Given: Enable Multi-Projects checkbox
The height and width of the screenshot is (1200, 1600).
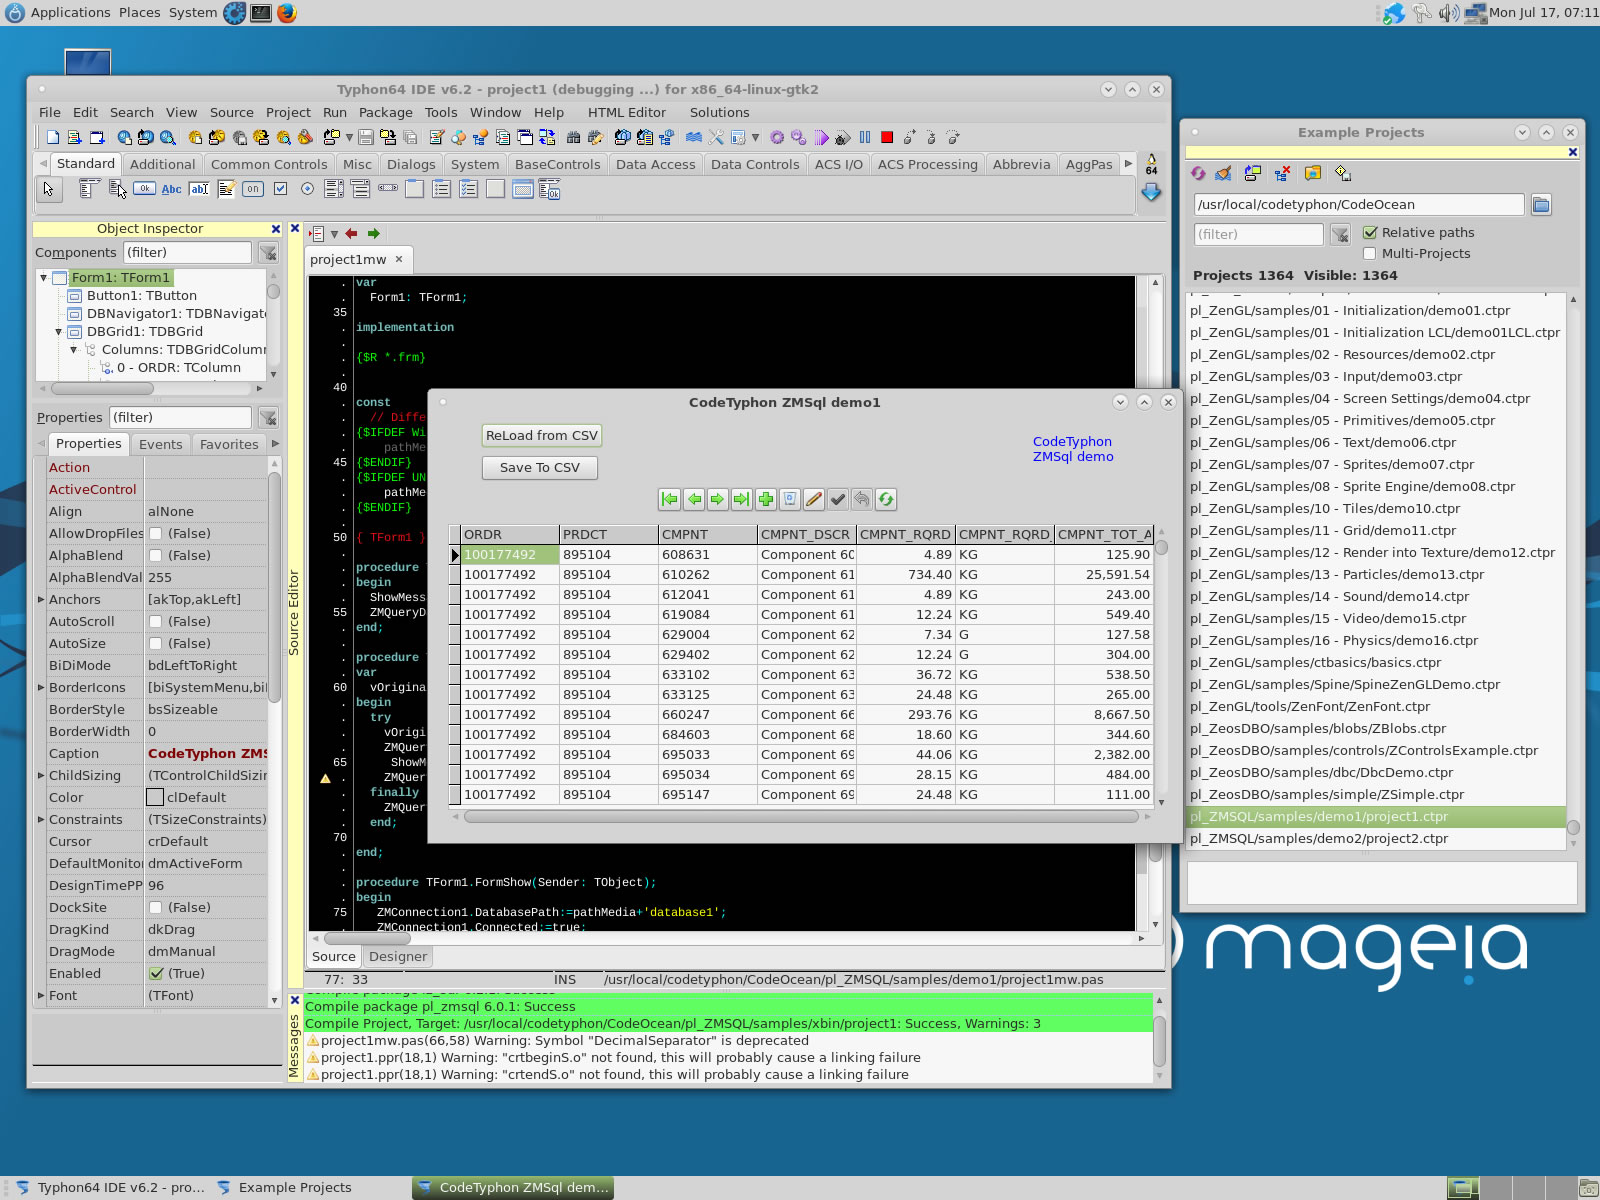Looking at the screenshot, I should click(1370, 253).
